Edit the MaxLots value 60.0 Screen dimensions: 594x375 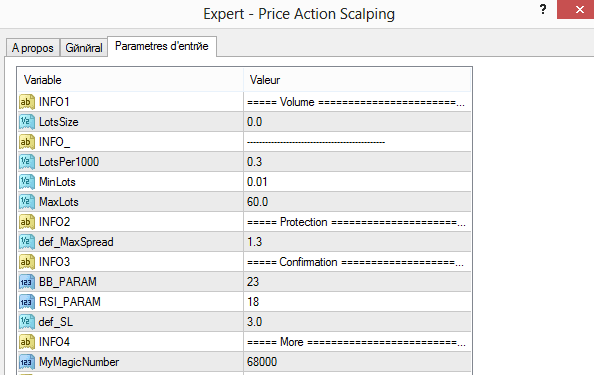(x=357, y=202)
